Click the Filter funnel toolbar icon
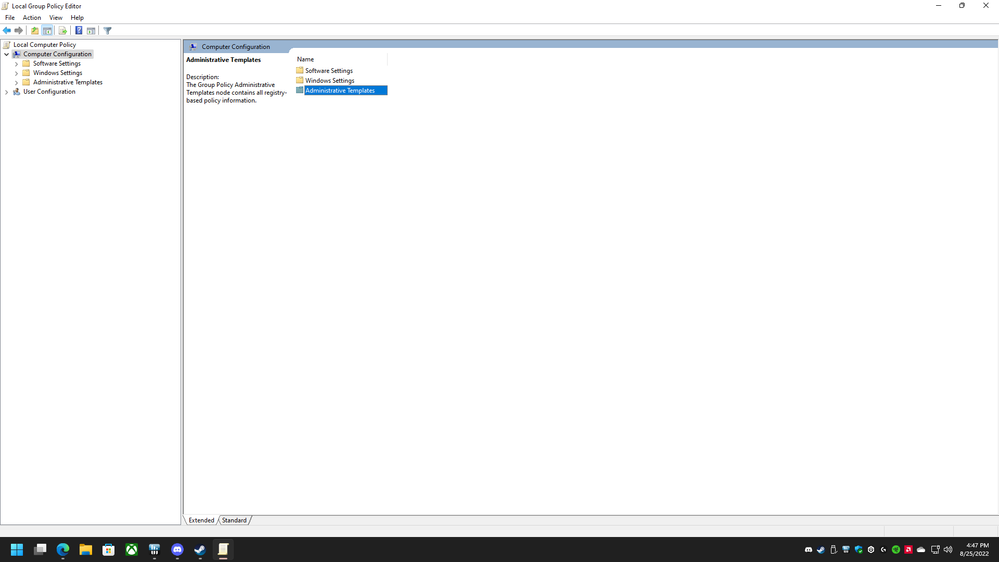 click(108, 31)
